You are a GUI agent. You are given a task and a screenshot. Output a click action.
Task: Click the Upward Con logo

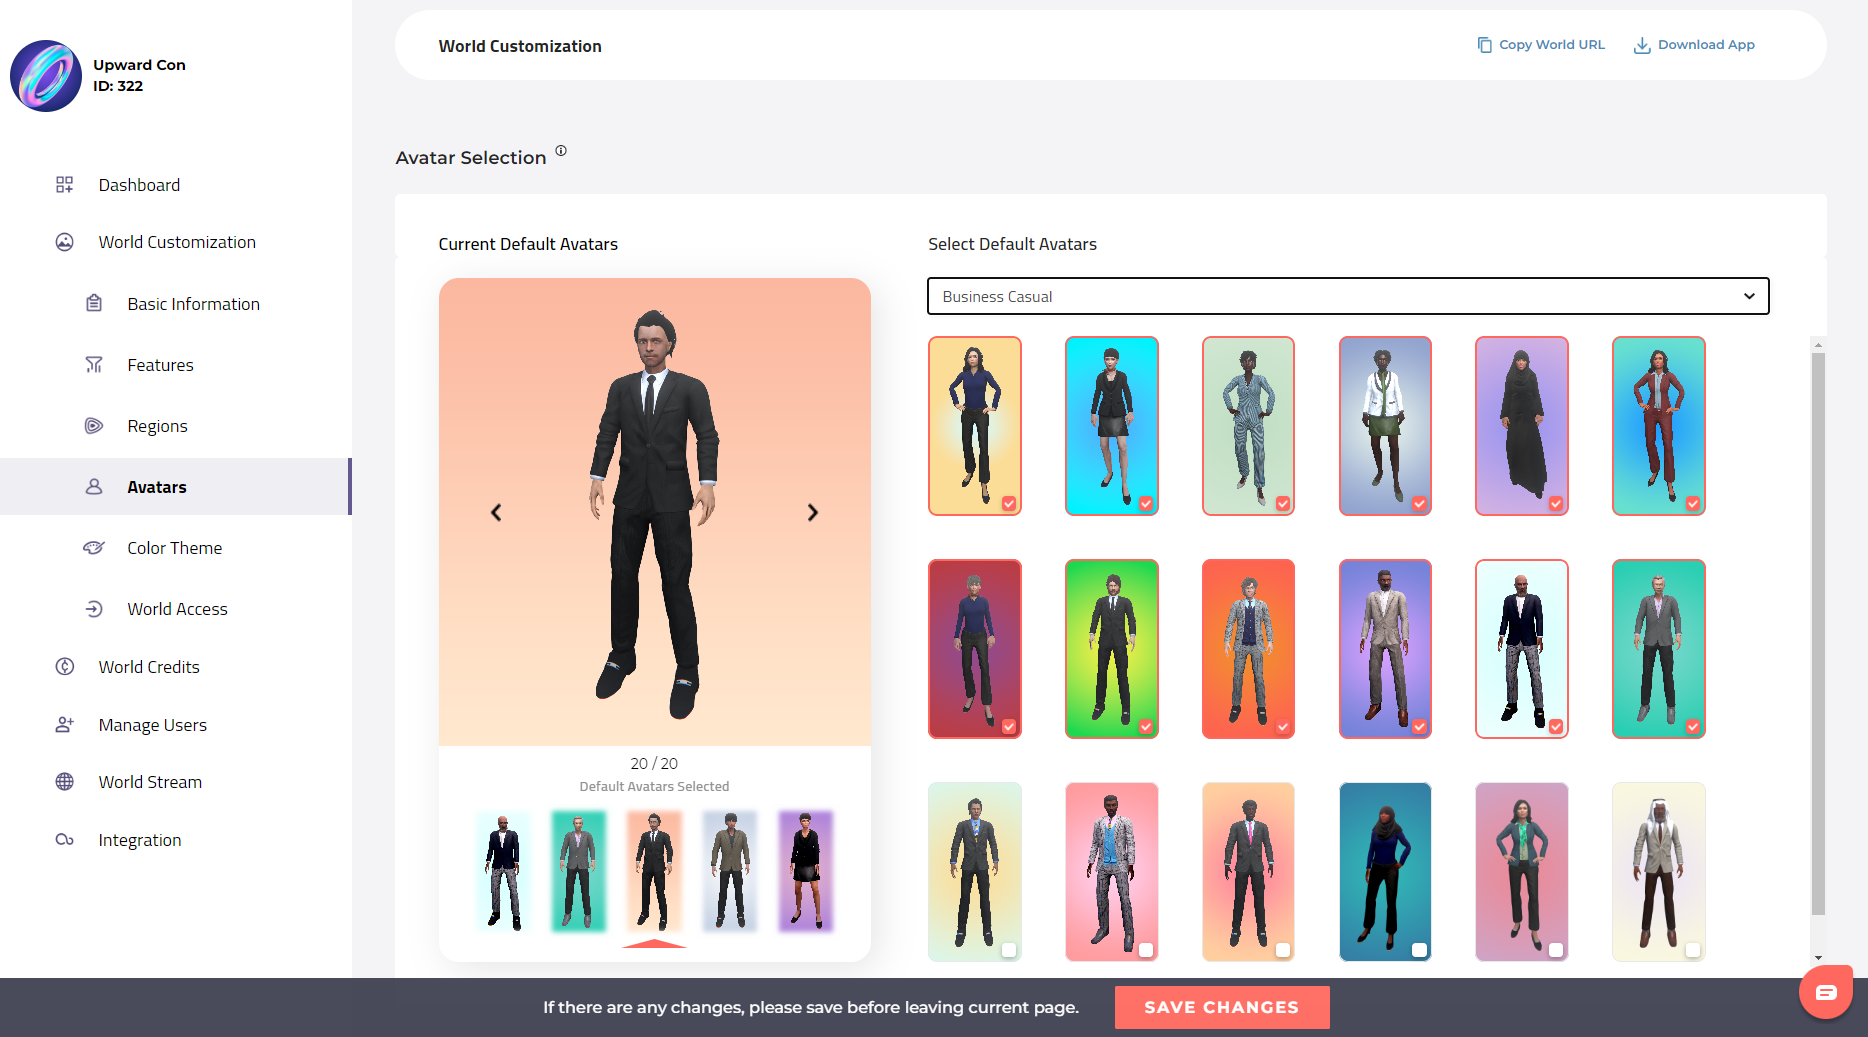coord(46,76)
